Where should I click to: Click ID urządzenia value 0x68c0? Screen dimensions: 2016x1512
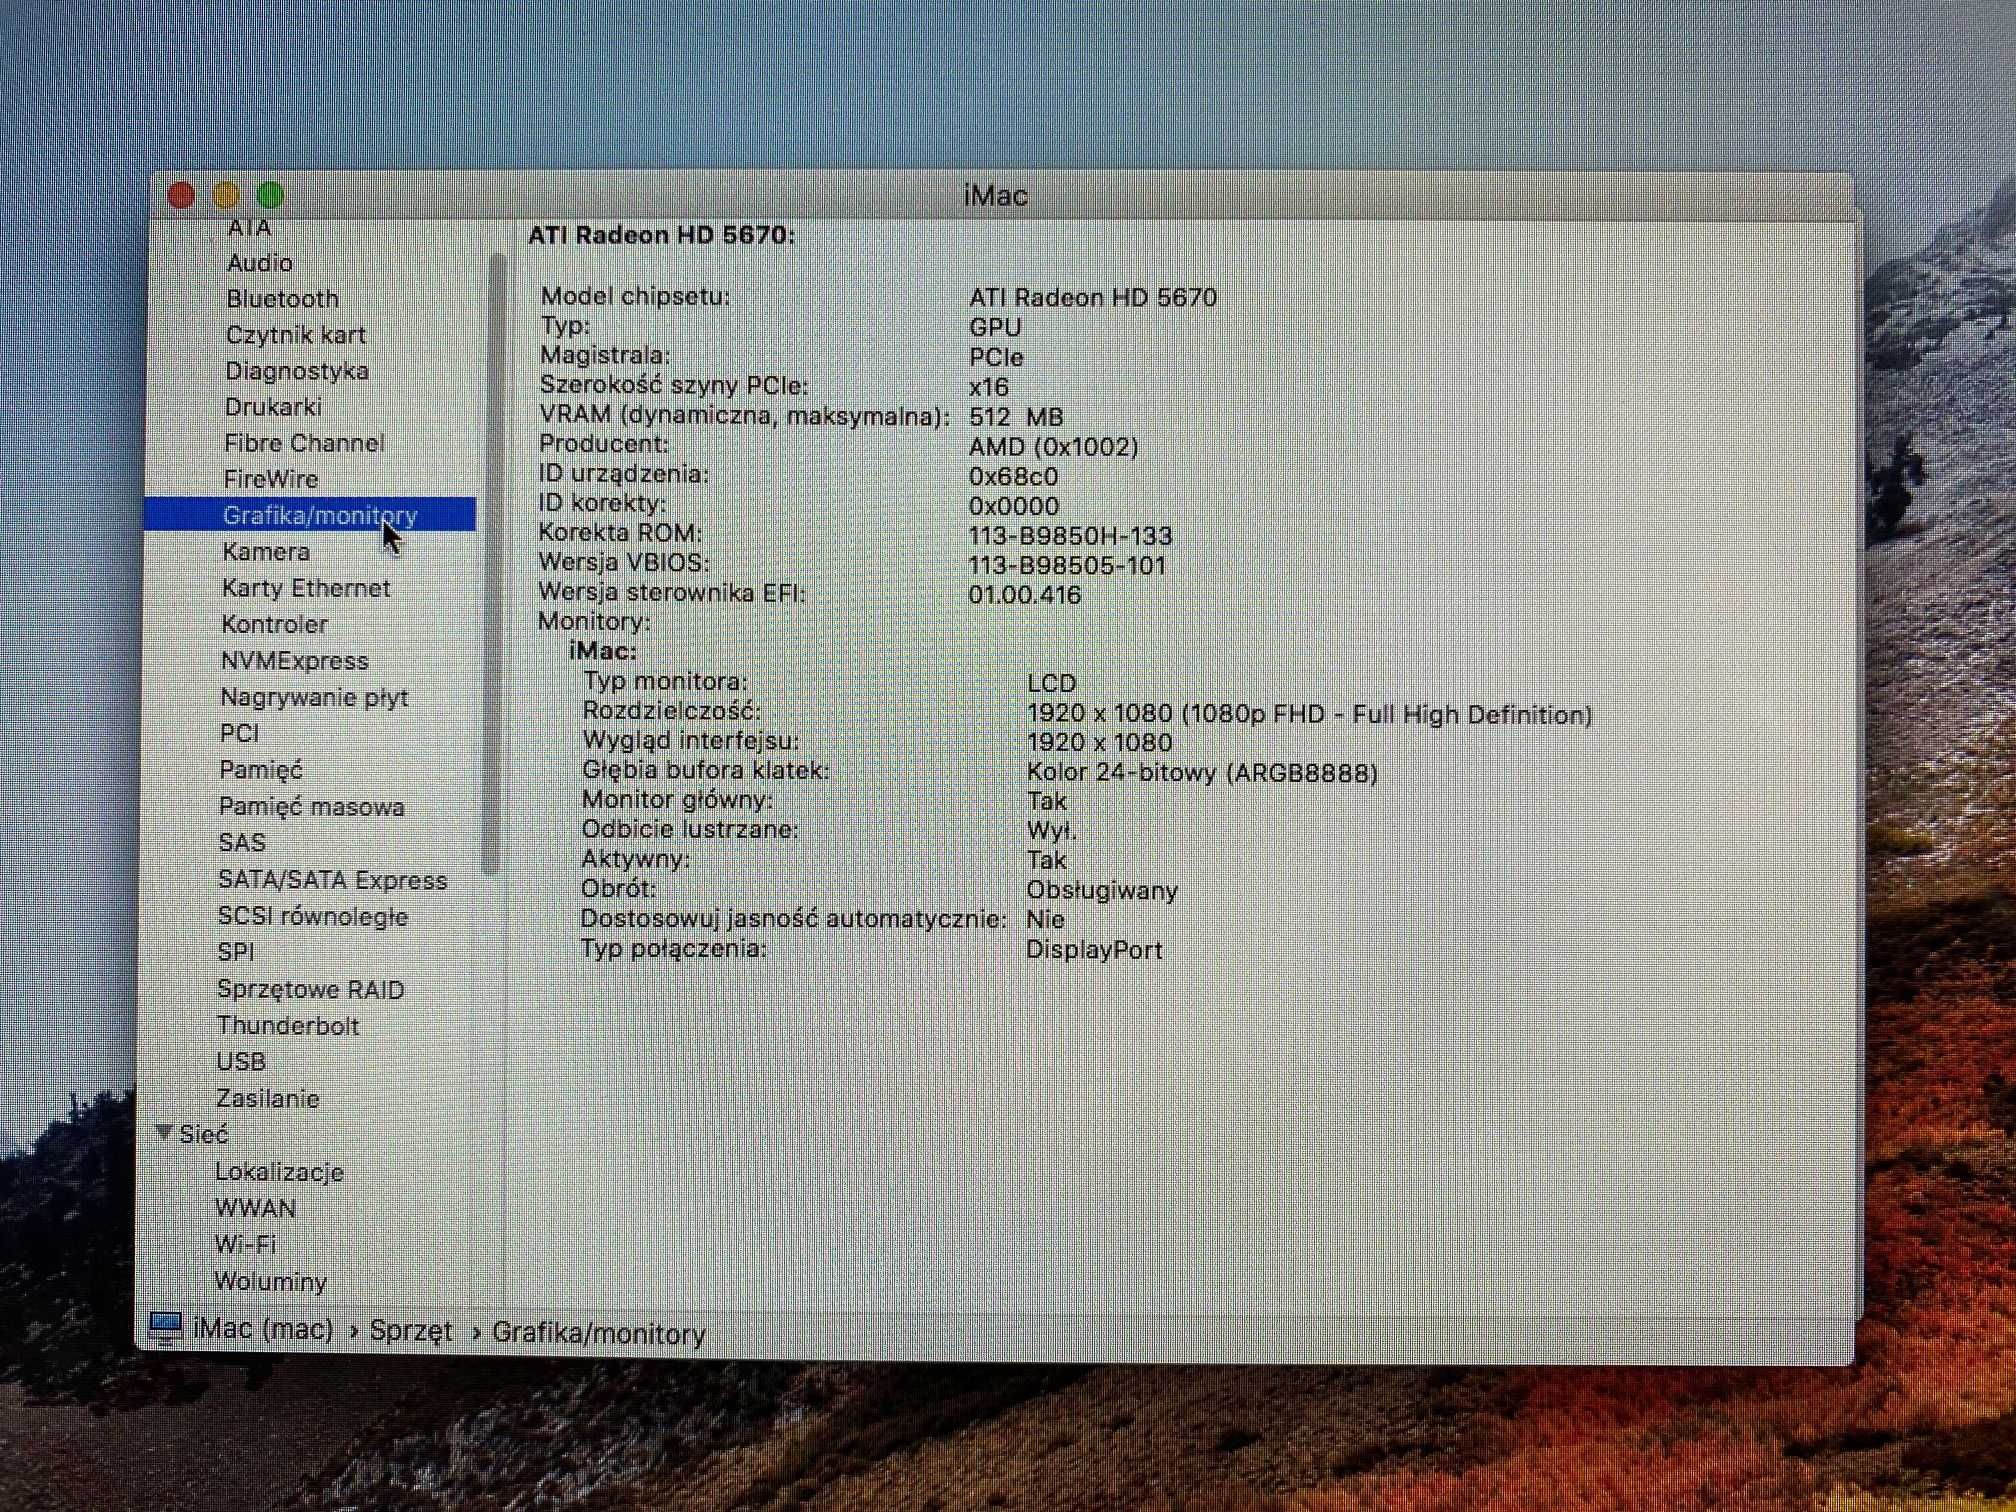tap(1013, 476)
